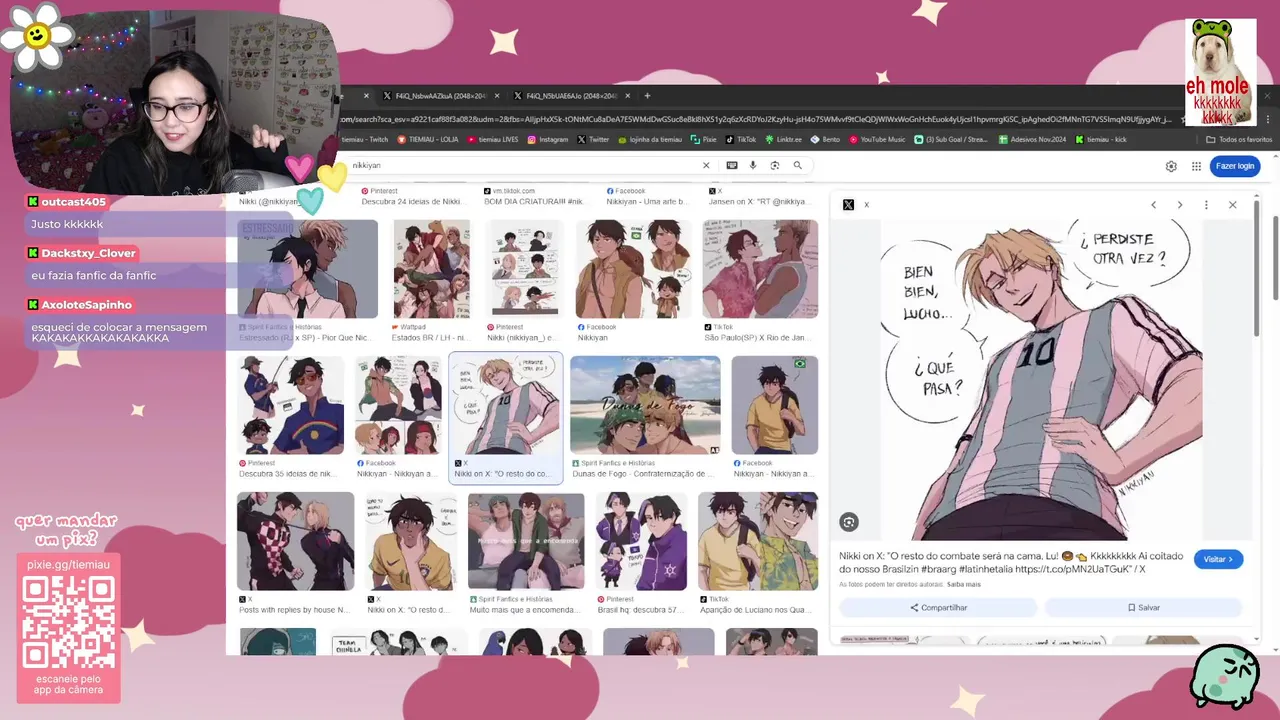Click the large preview image of blond character

(x=1041, y=380)
